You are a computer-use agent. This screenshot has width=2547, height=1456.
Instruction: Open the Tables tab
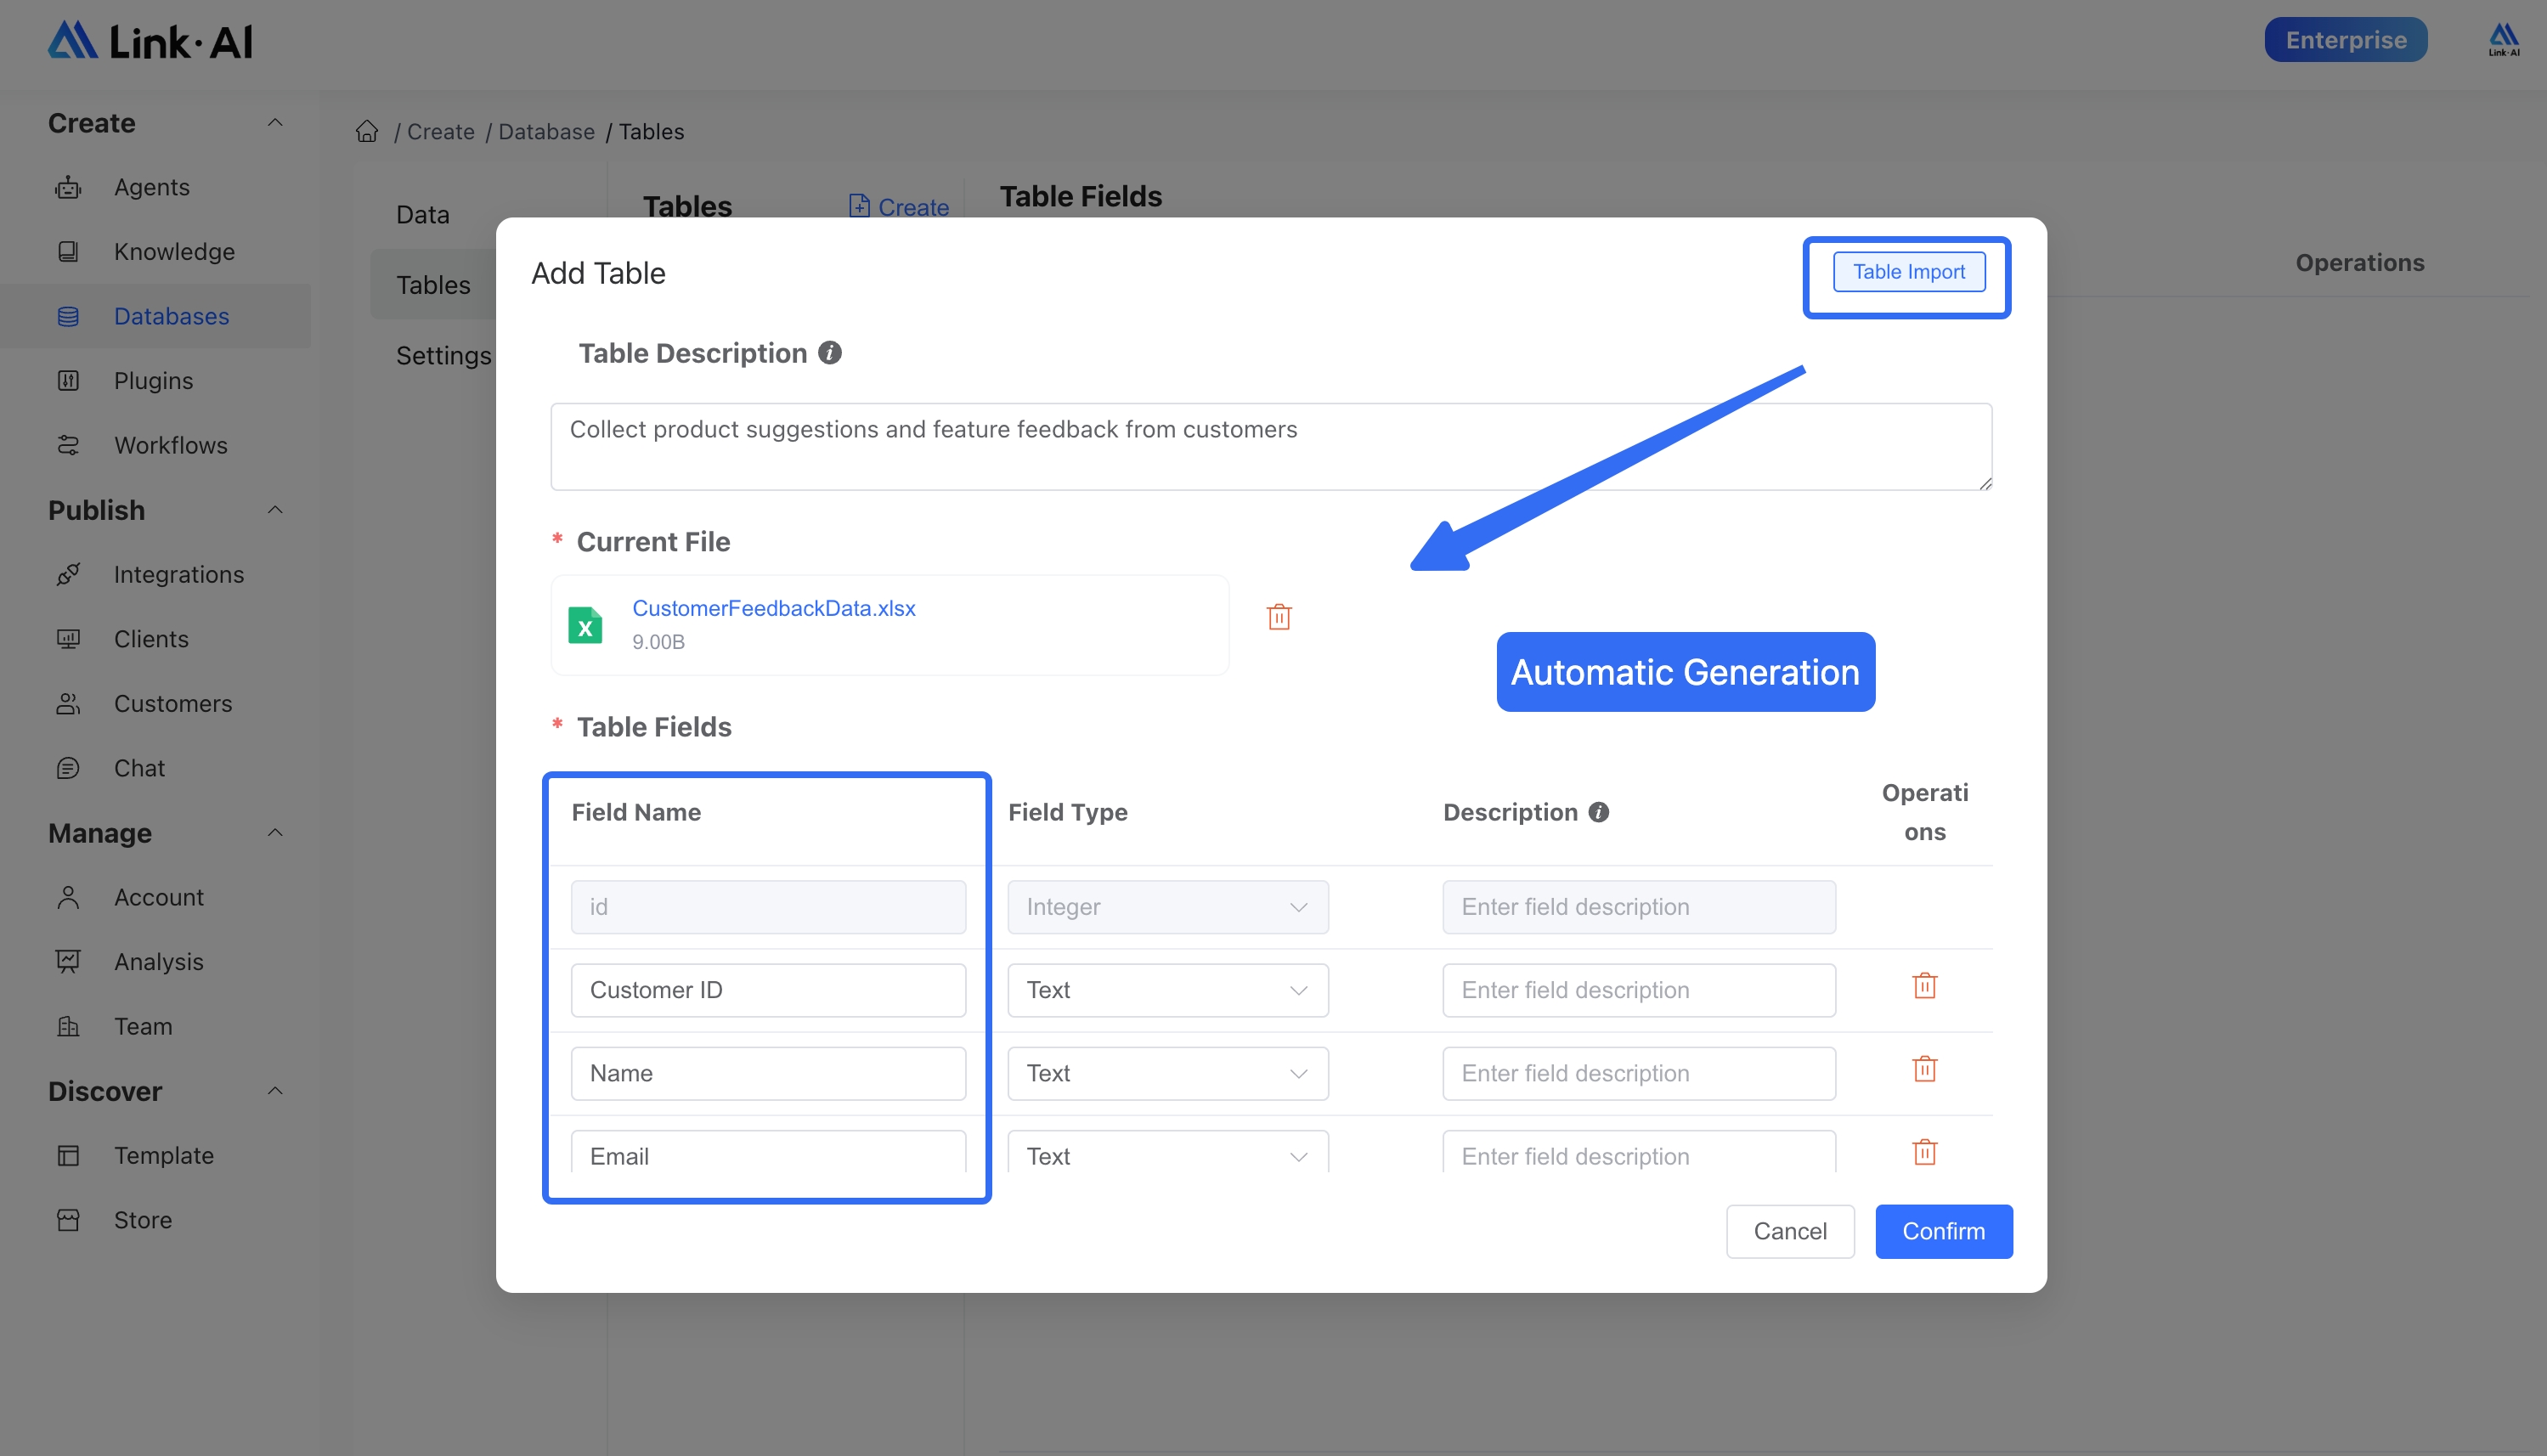(433, 285)
